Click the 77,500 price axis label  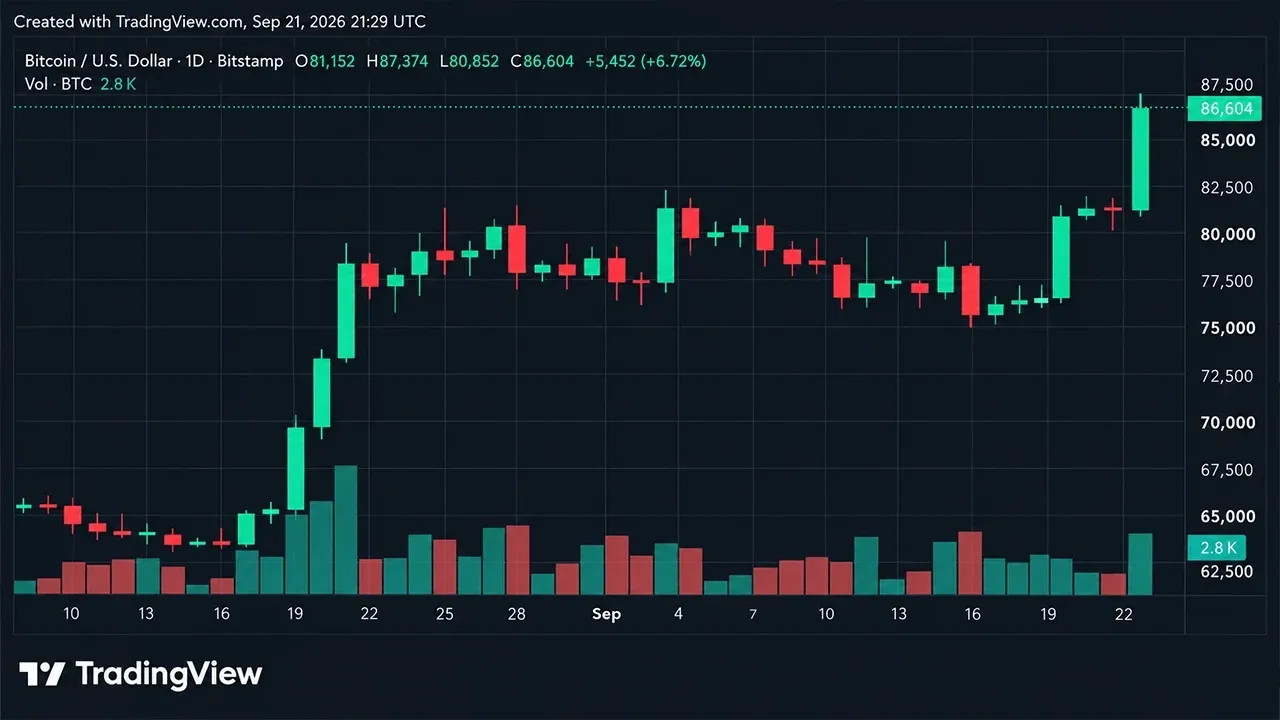(1226, 281)
